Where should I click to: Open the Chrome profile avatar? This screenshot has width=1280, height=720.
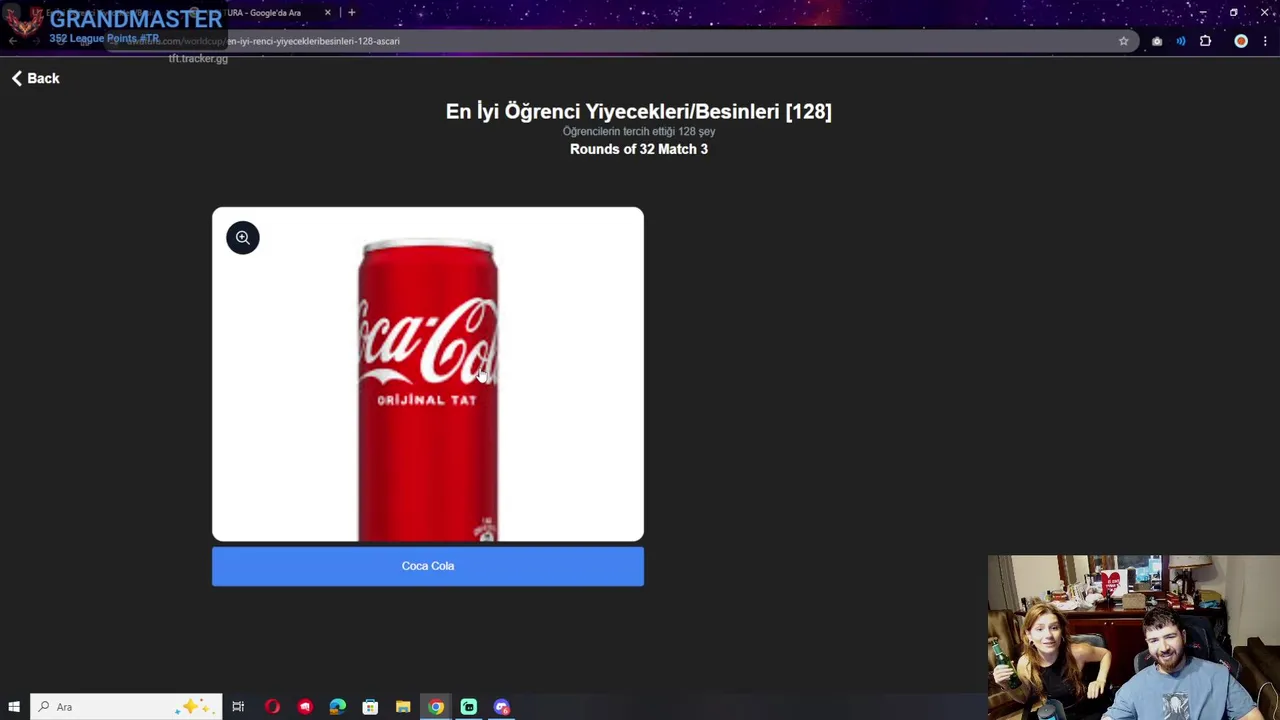coord(1241,41)
